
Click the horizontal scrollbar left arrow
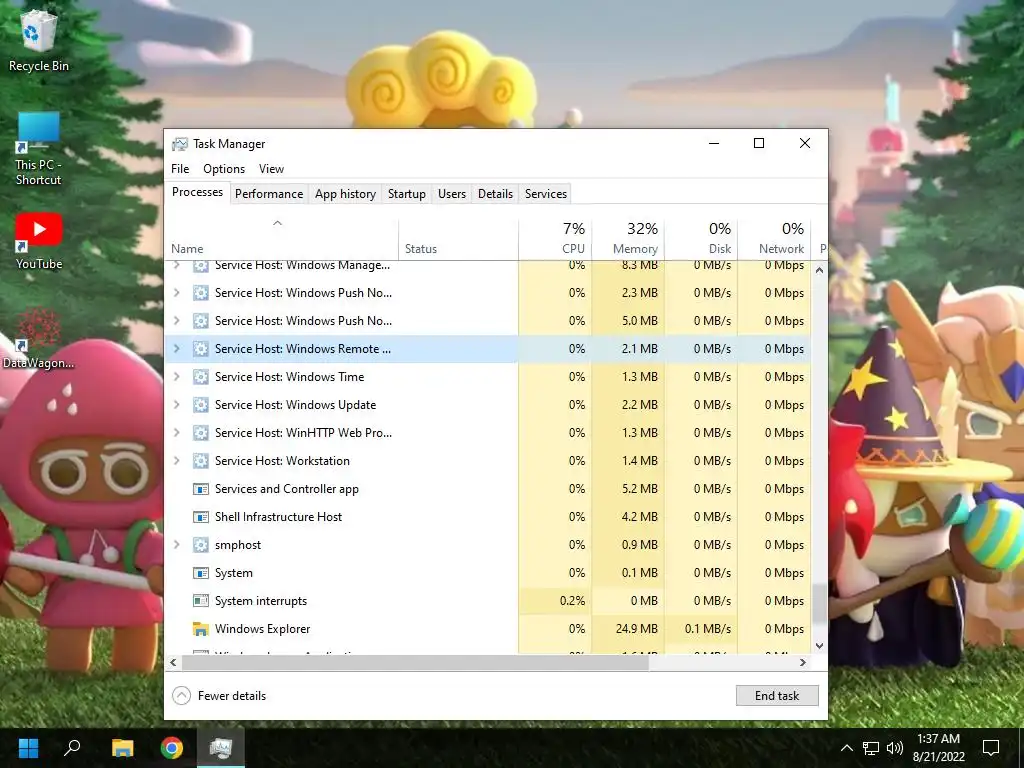173,662
